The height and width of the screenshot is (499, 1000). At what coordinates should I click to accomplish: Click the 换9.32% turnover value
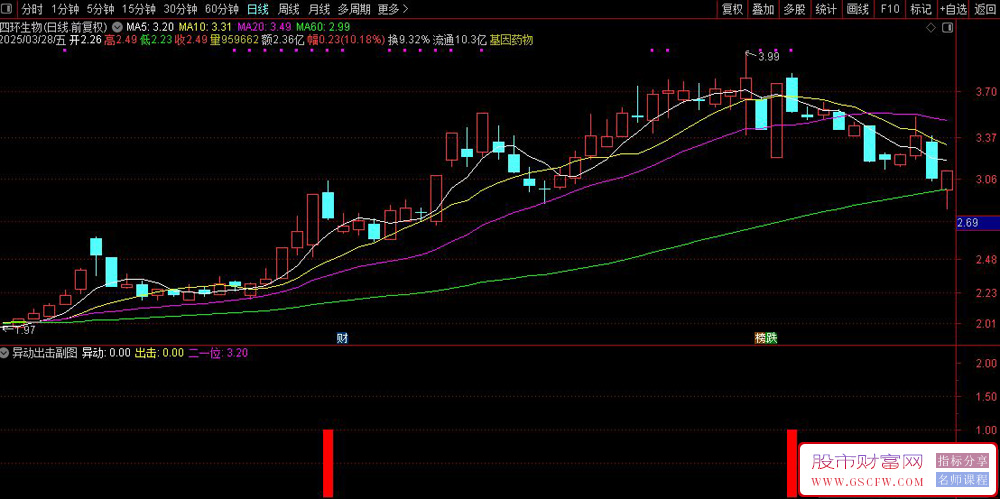click(409, 40)
